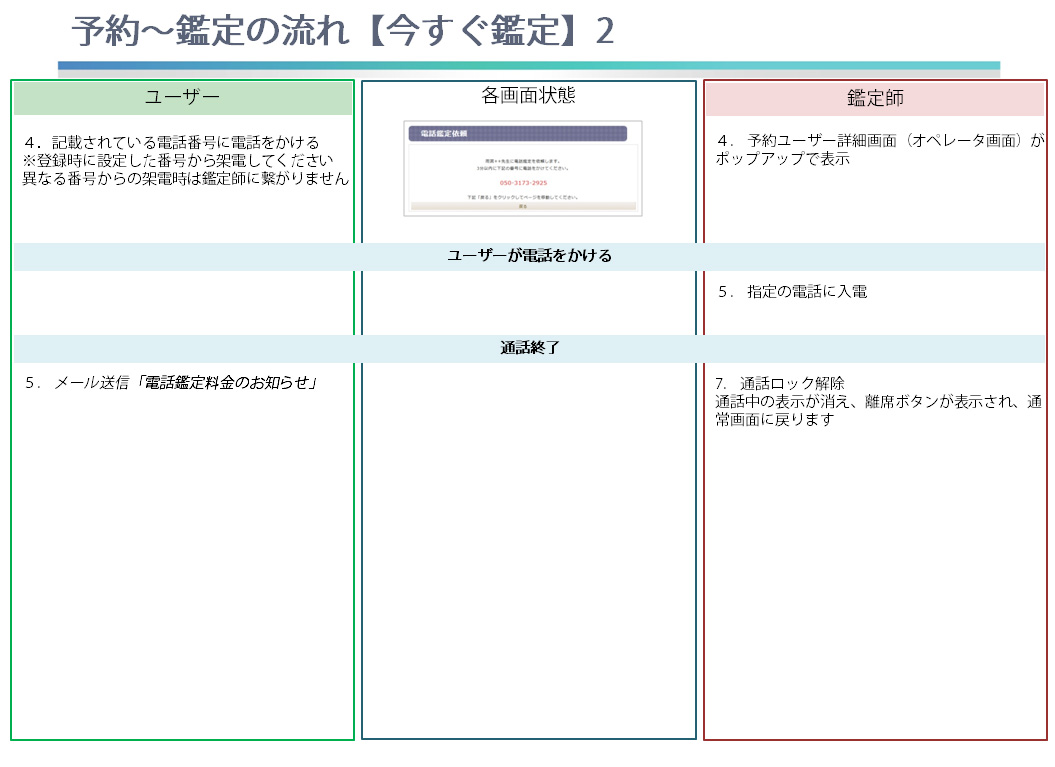Click the 電話鑑定依頼 screen thumbnail
The image size is (1055, 767).
point(523,168)
